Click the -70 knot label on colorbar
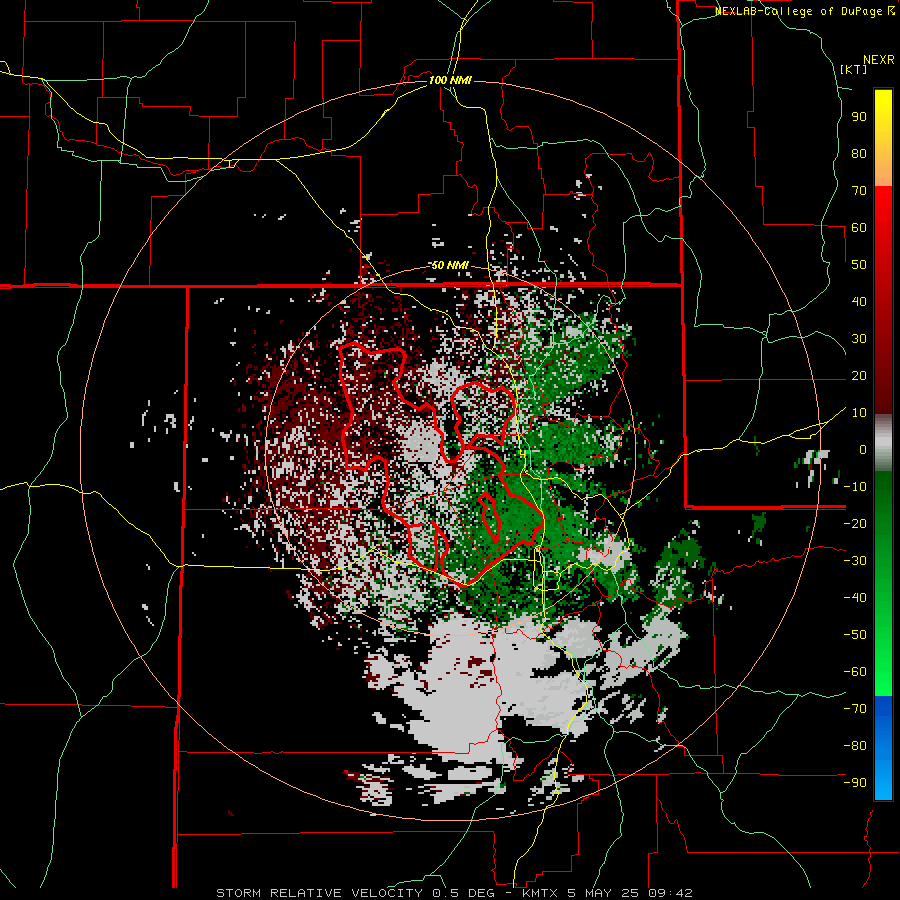This screenshot has width=900, height=900. point(855,709)
